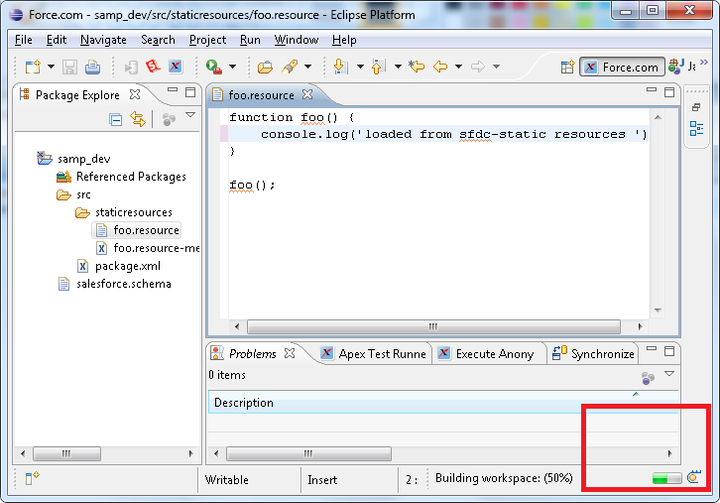Toggle Link with Editor in Package Explorer
The height and width of the screenshot is (503, 720).
point(137,119)
